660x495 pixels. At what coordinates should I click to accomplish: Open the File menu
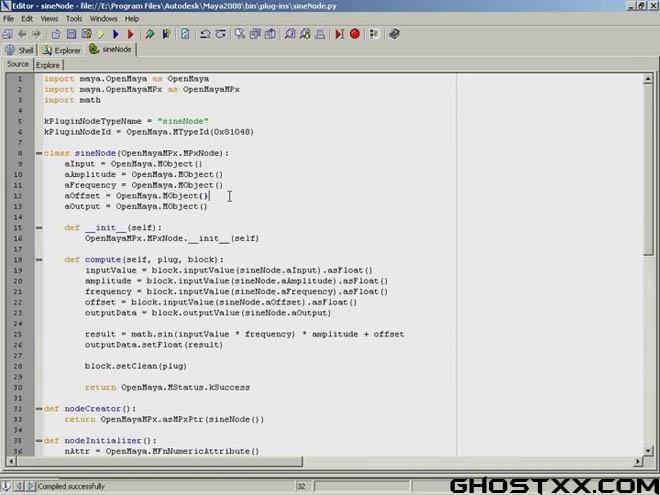pos(8,19)
